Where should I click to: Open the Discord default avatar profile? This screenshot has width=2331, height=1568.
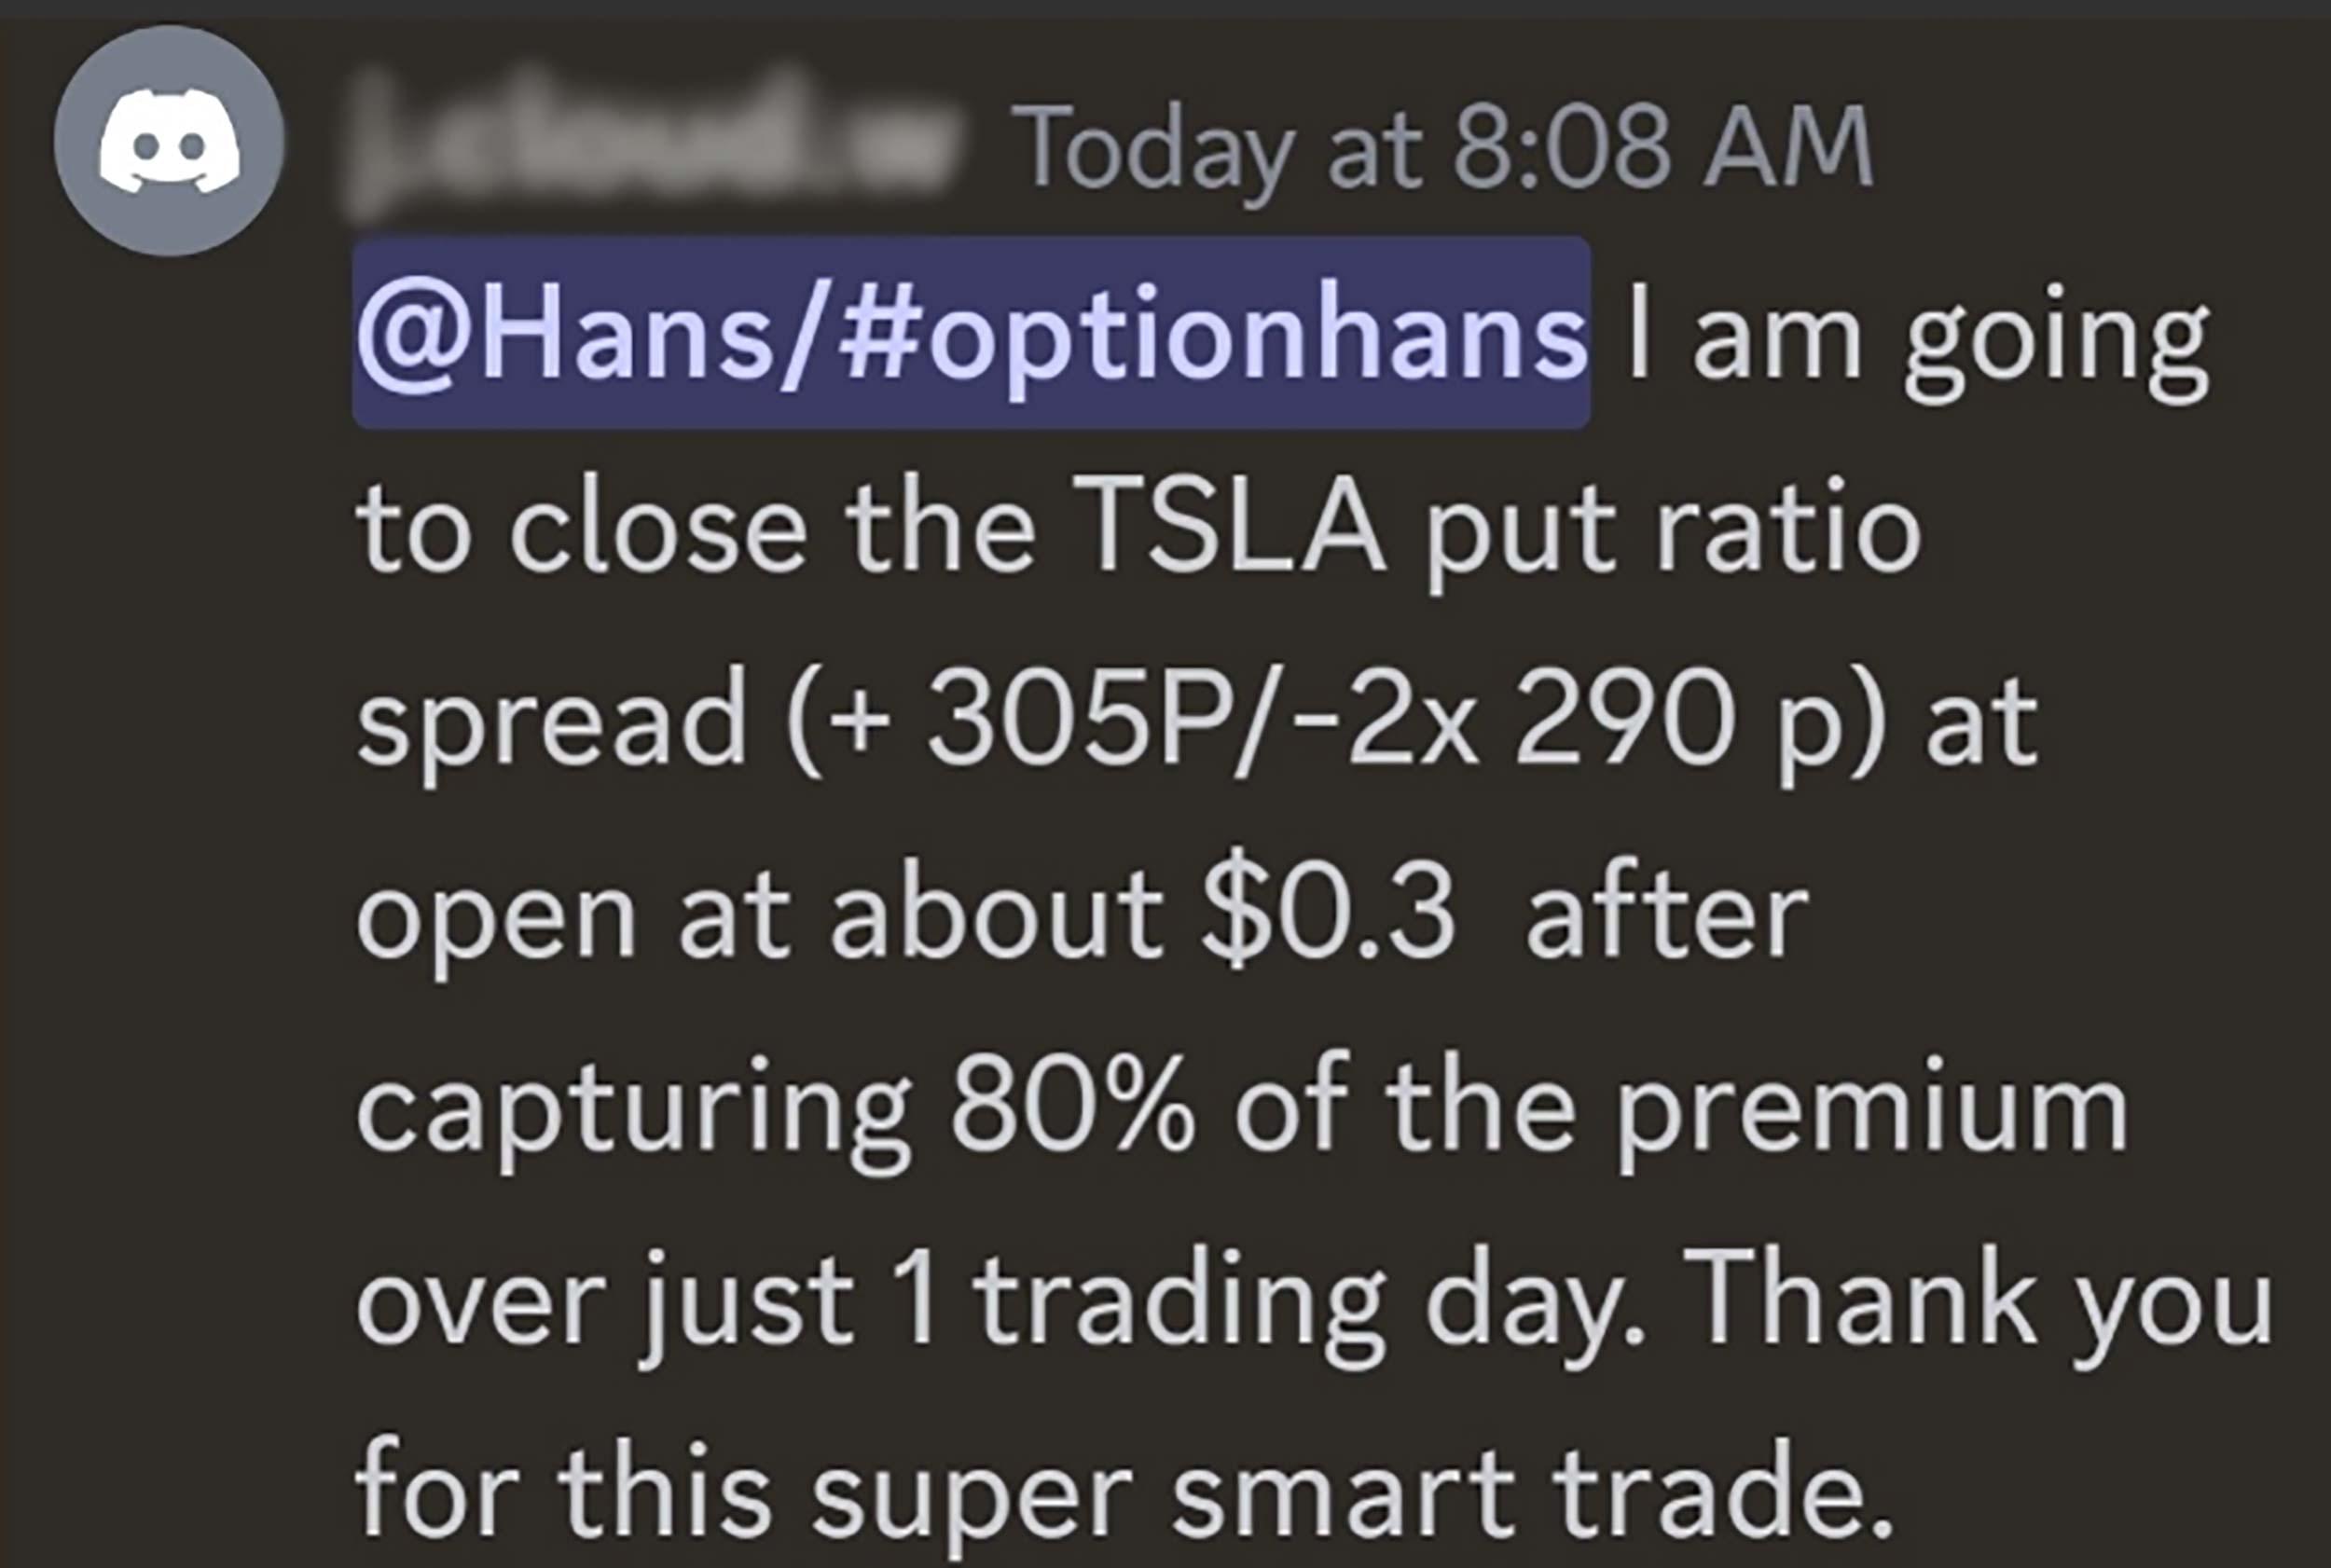click(x=169, y=141)
